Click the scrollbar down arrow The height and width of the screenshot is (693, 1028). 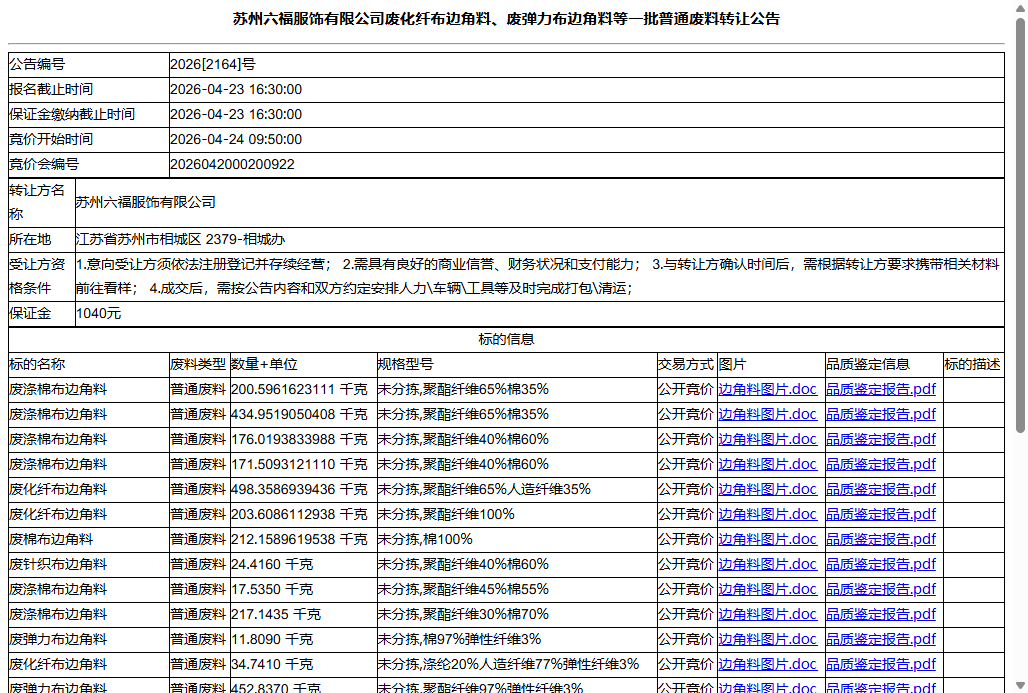(x=1019, y=686)
